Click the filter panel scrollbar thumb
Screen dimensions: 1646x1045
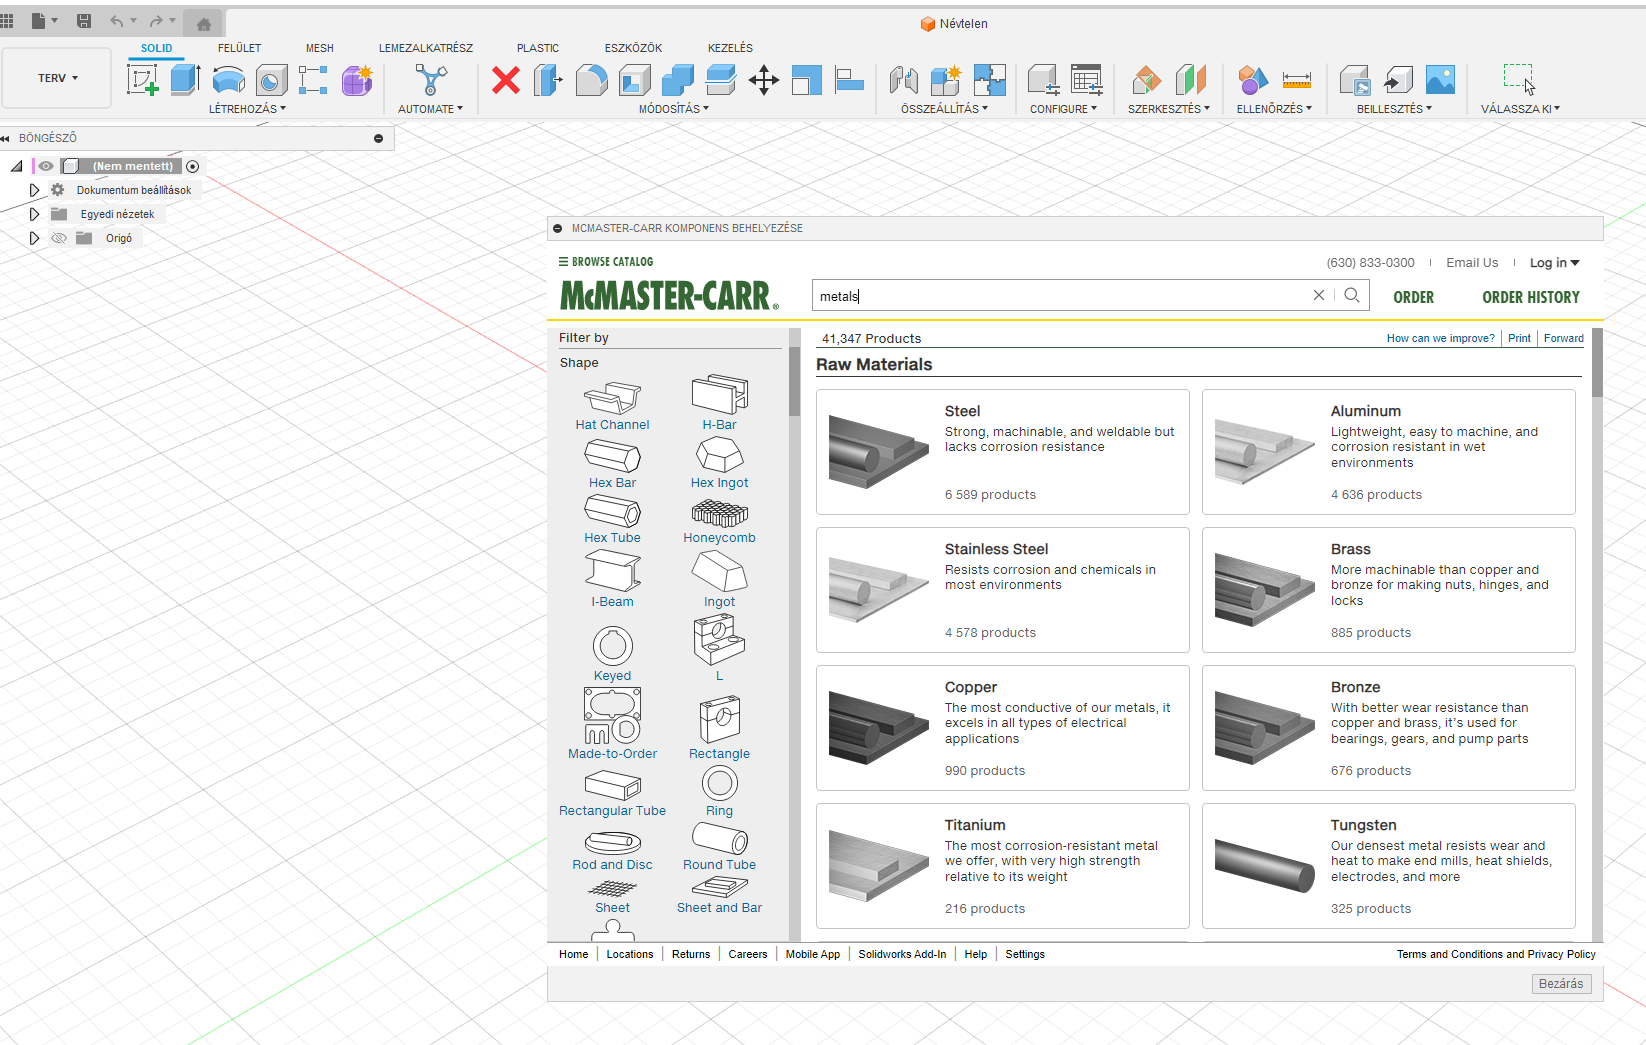(795, 382)
